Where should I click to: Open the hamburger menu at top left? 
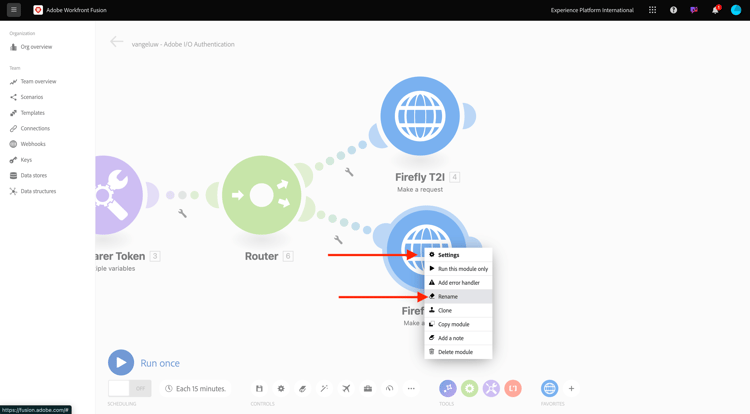[13, 10]
